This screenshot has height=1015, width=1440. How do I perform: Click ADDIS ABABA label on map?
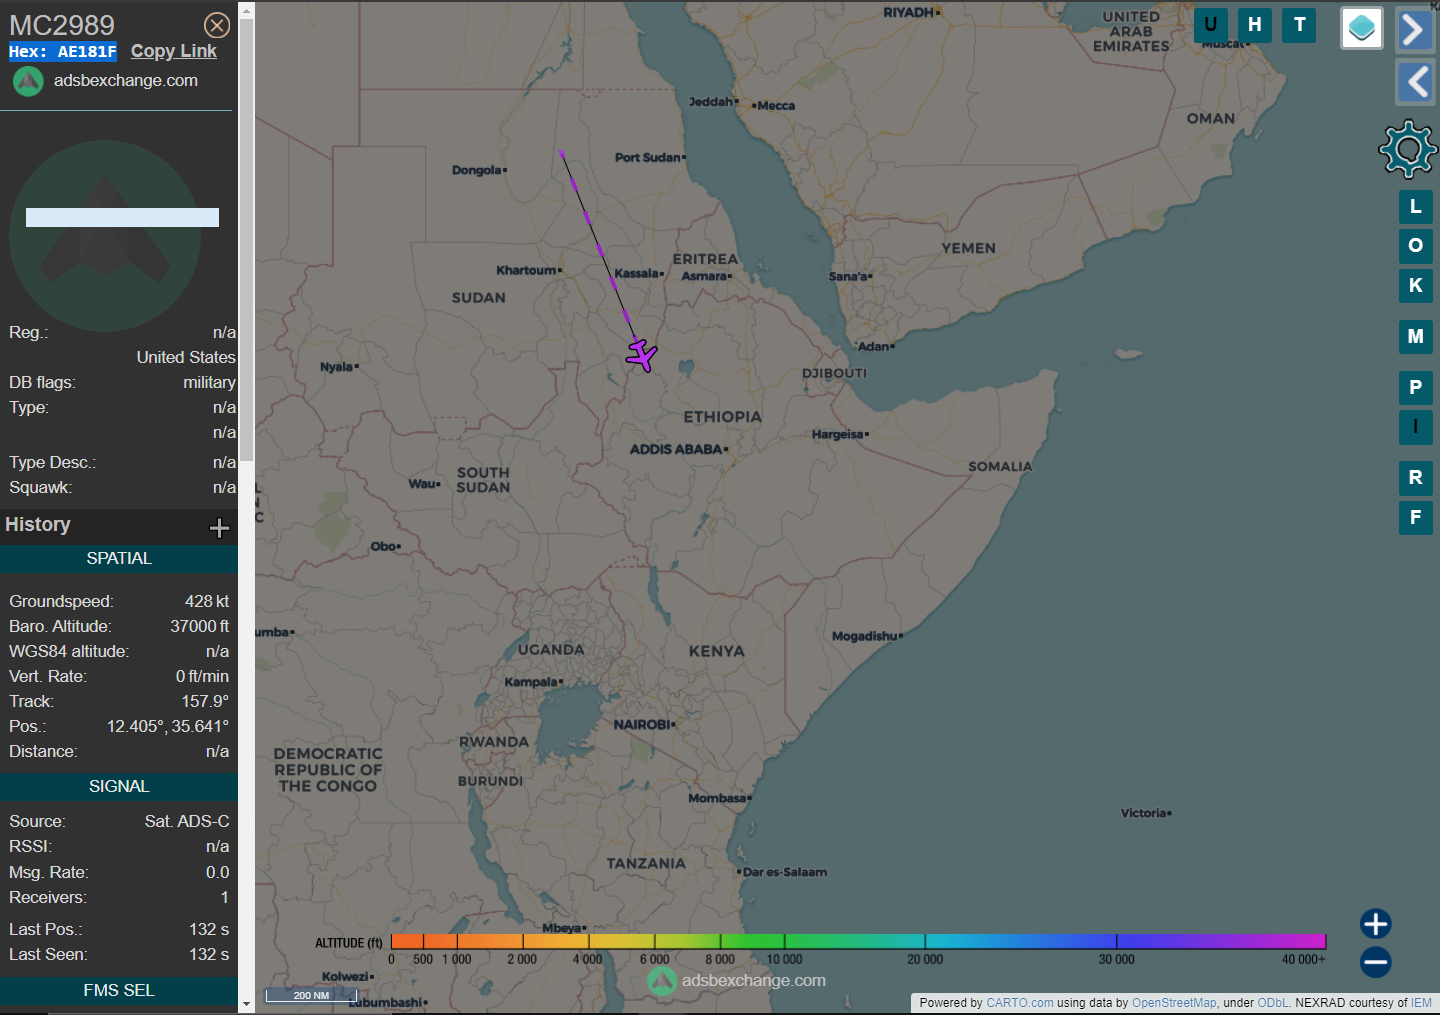676,449
